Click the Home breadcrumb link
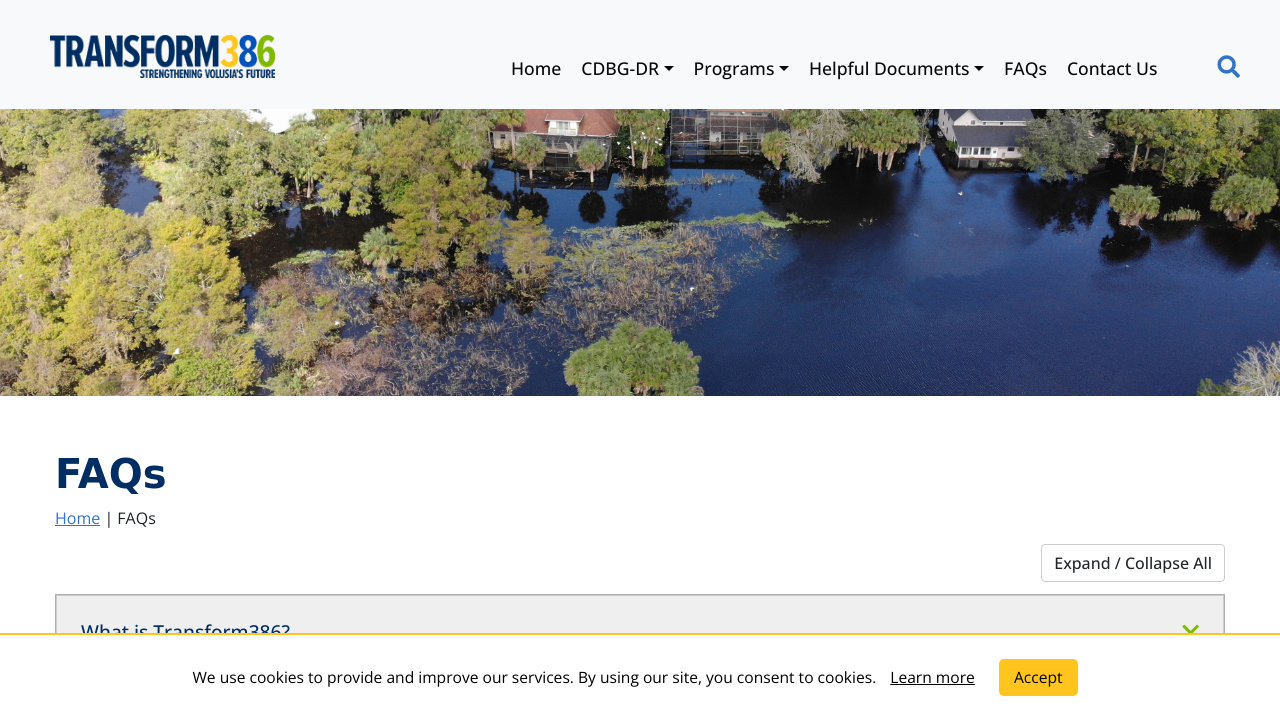1280x720 pixels. point(77,518)
